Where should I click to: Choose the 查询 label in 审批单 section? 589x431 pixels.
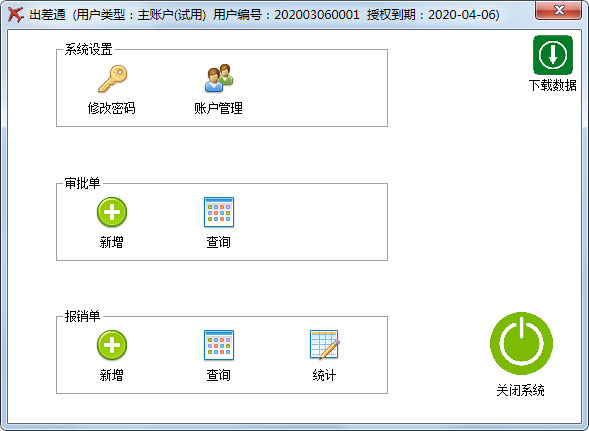click(218, 242)
